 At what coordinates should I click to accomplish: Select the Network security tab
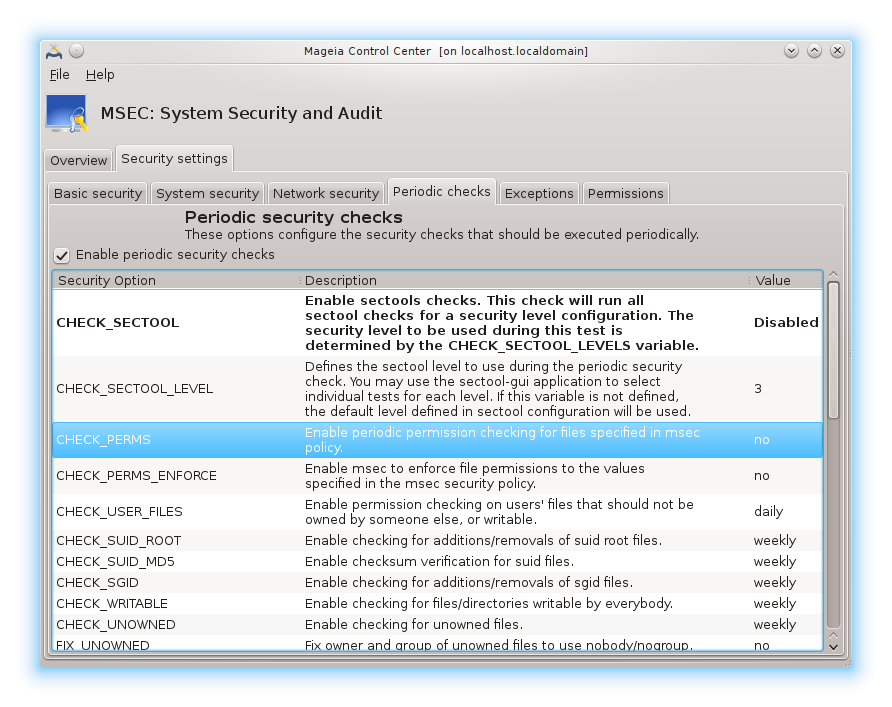pyautogui.click(x=326, y=194)
